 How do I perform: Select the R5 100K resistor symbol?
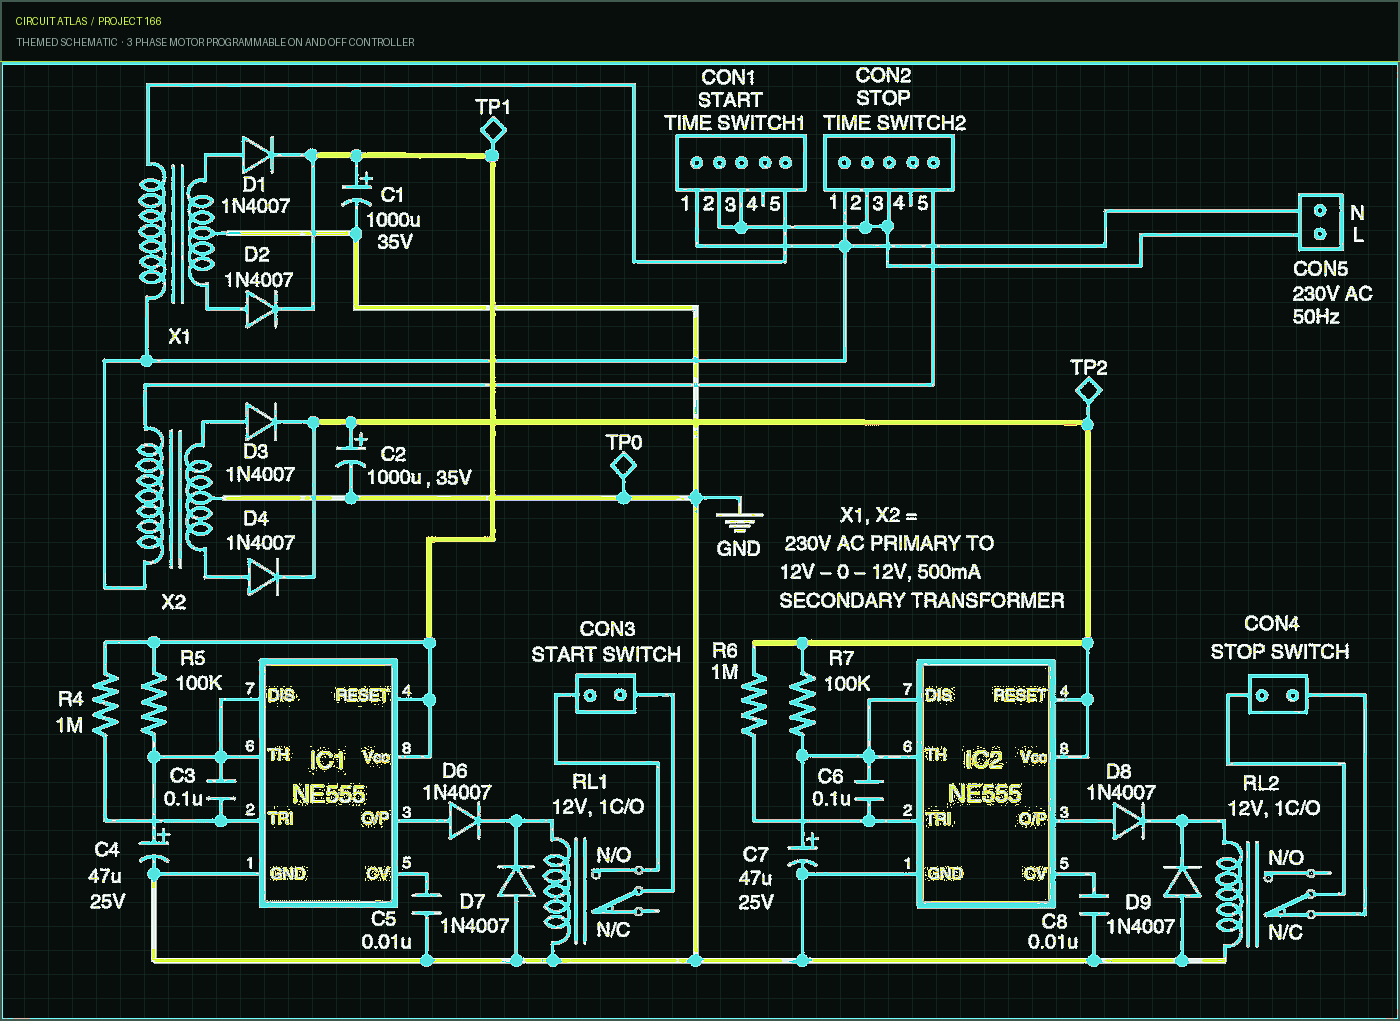[x=153, y=706]
